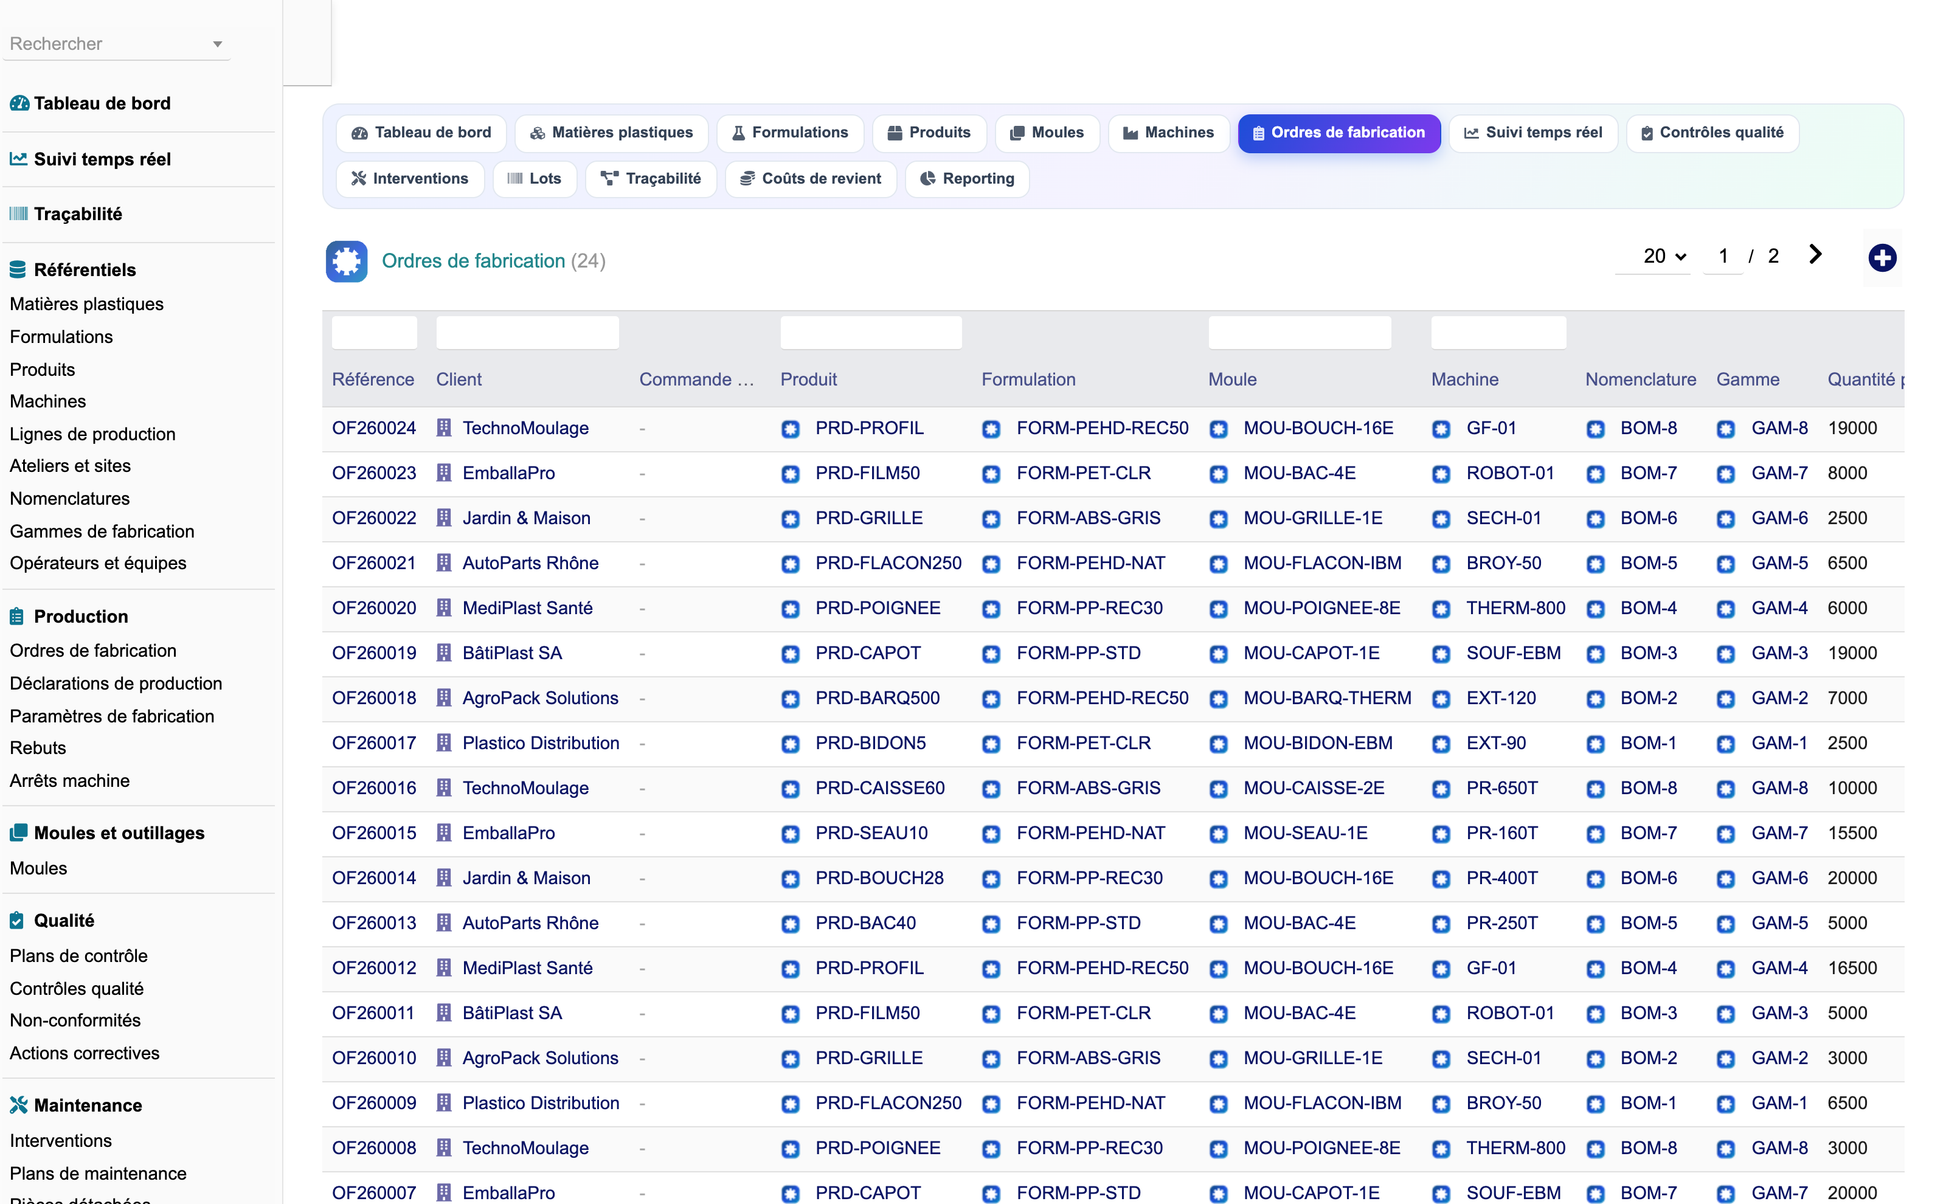Open the Rechercher dropdown arrow

pos(217,44)
